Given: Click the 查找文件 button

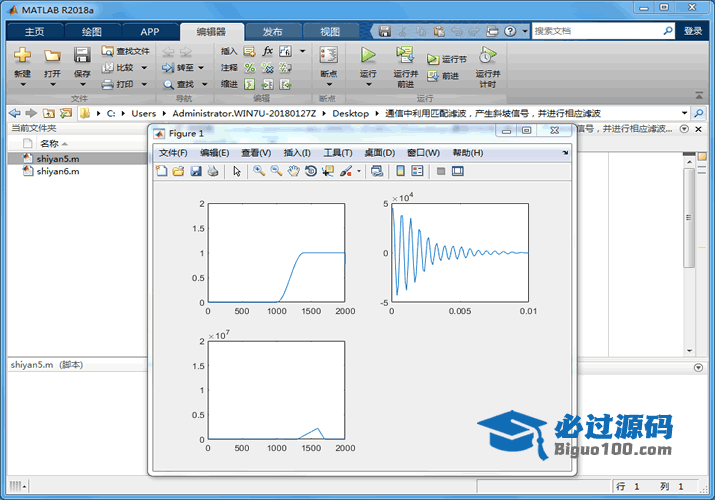Looking at the screenshot, I should tap(125, 51).
